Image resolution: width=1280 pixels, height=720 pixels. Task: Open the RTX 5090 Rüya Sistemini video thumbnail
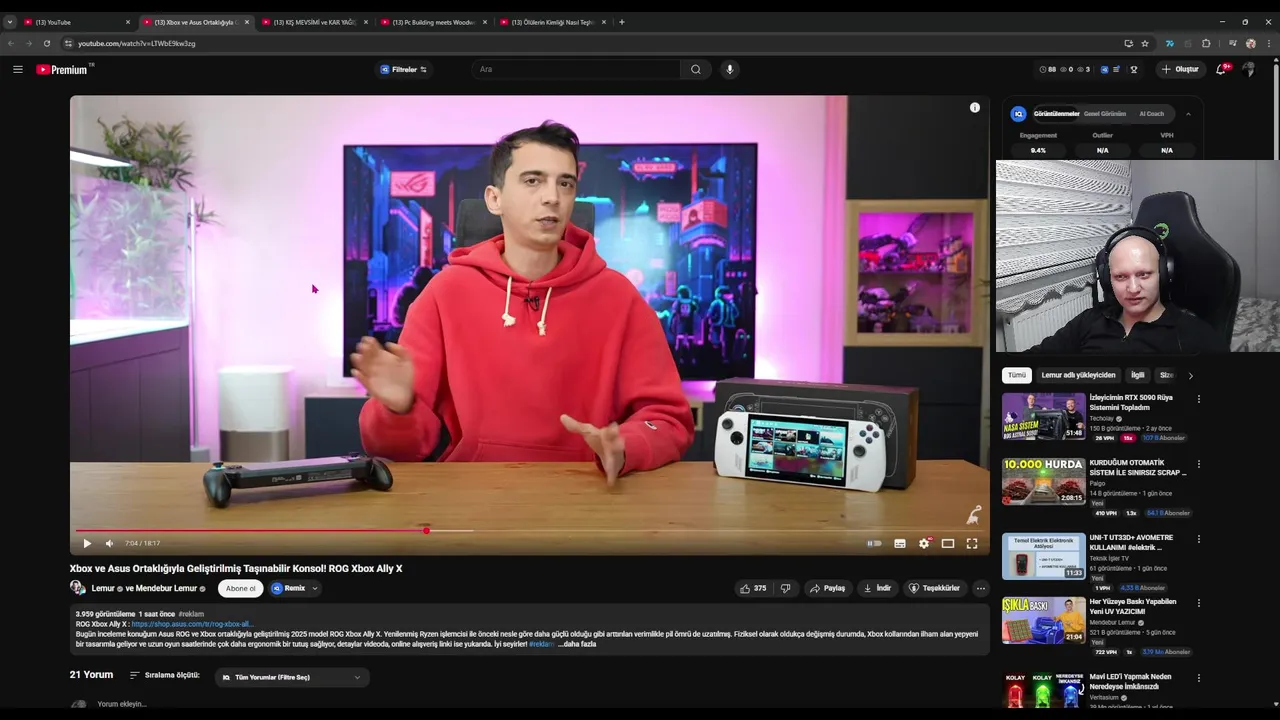click(1044, 416)
